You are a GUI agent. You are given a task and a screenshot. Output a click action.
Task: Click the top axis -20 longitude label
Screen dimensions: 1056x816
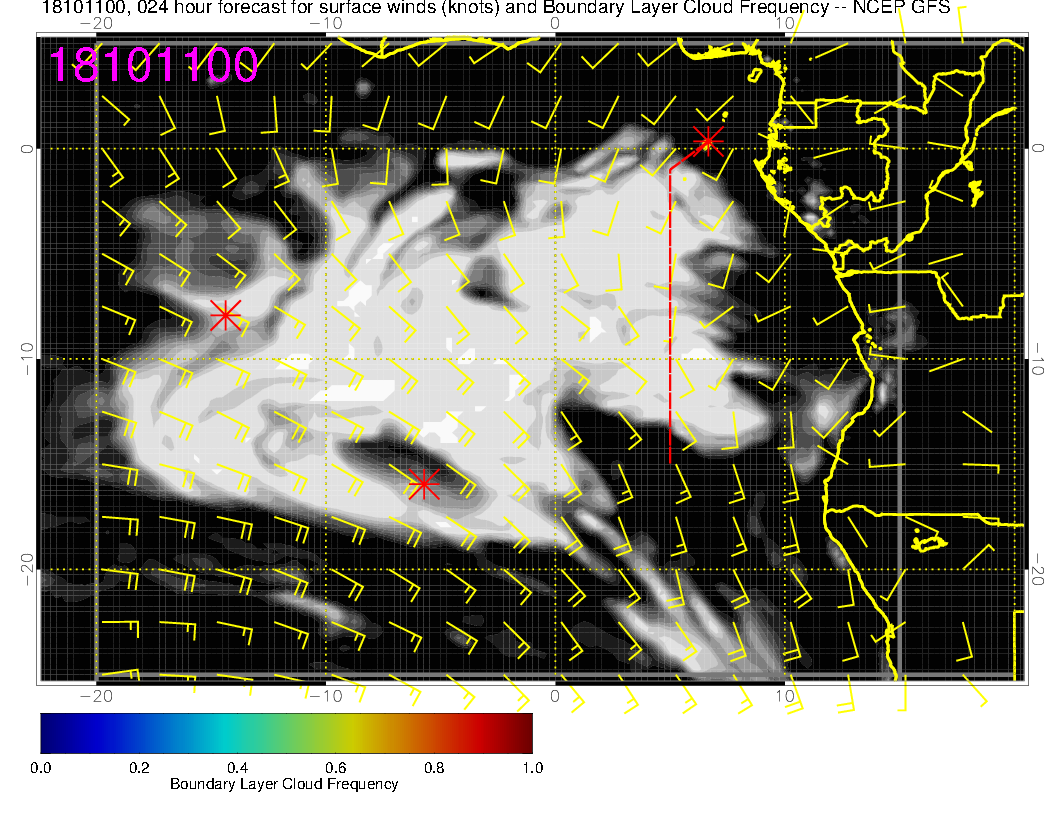tap(96, 23)
